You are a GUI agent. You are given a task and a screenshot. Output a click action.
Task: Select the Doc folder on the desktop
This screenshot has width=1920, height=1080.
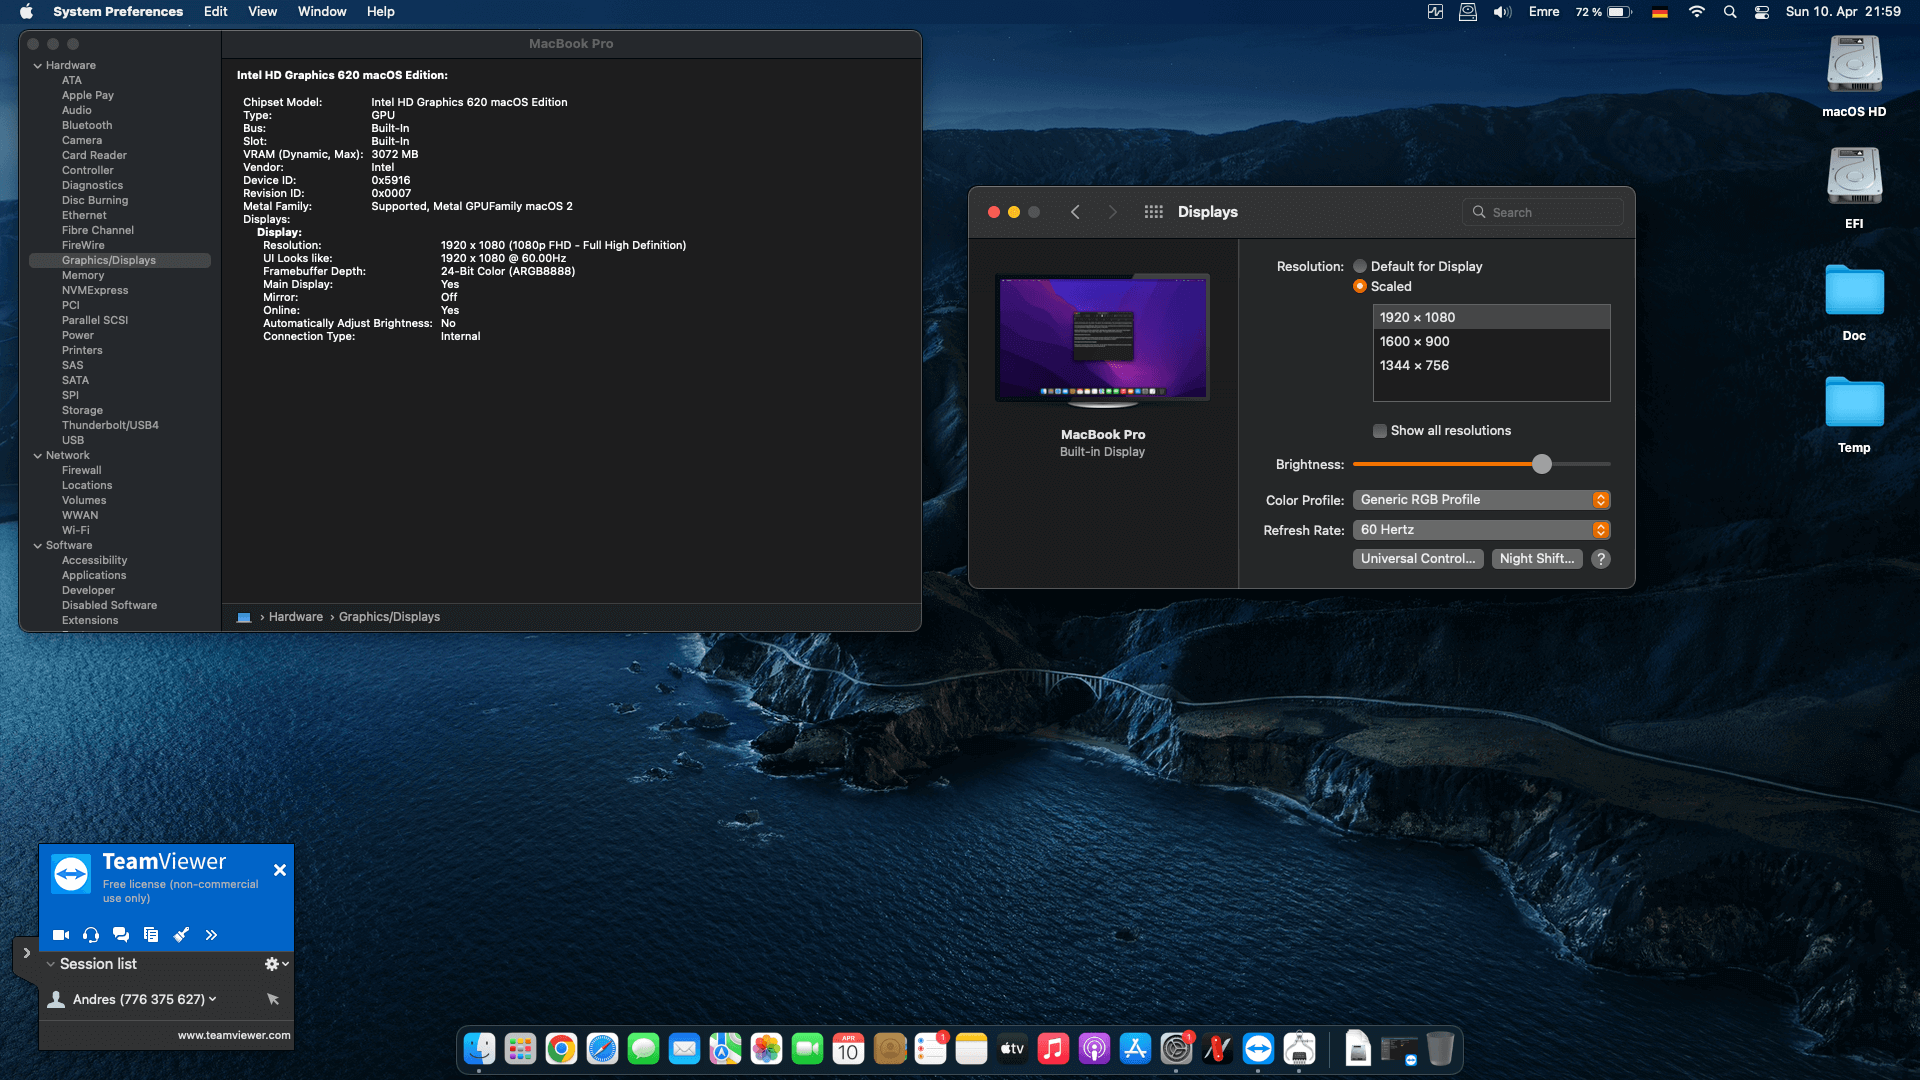[x=1854, y=303]
